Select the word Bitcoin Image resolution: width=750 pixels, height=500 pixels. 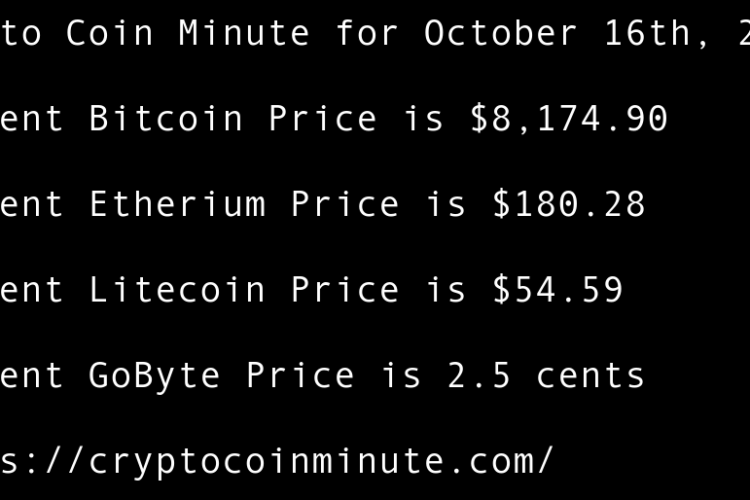[x=166, y=119]
